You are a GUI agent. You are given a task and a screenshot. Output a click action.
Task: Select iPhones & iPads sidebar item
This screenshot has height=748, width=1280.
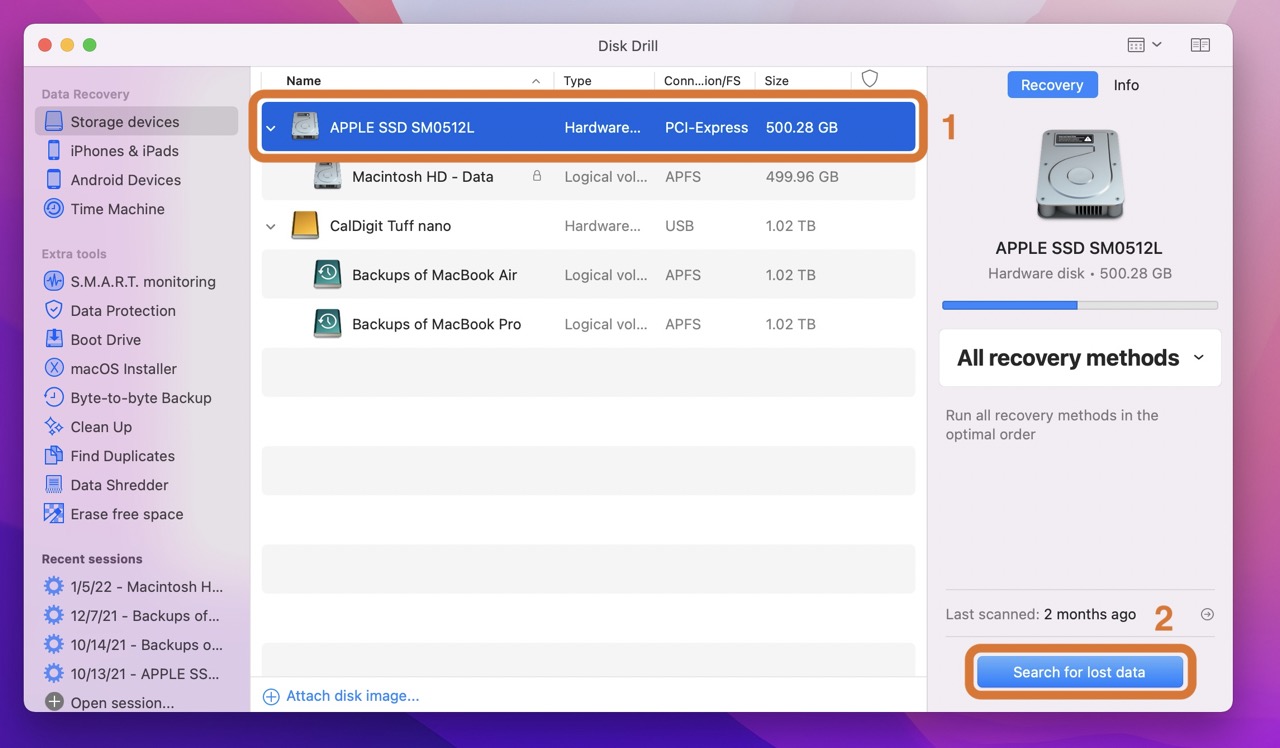[124, 151]
